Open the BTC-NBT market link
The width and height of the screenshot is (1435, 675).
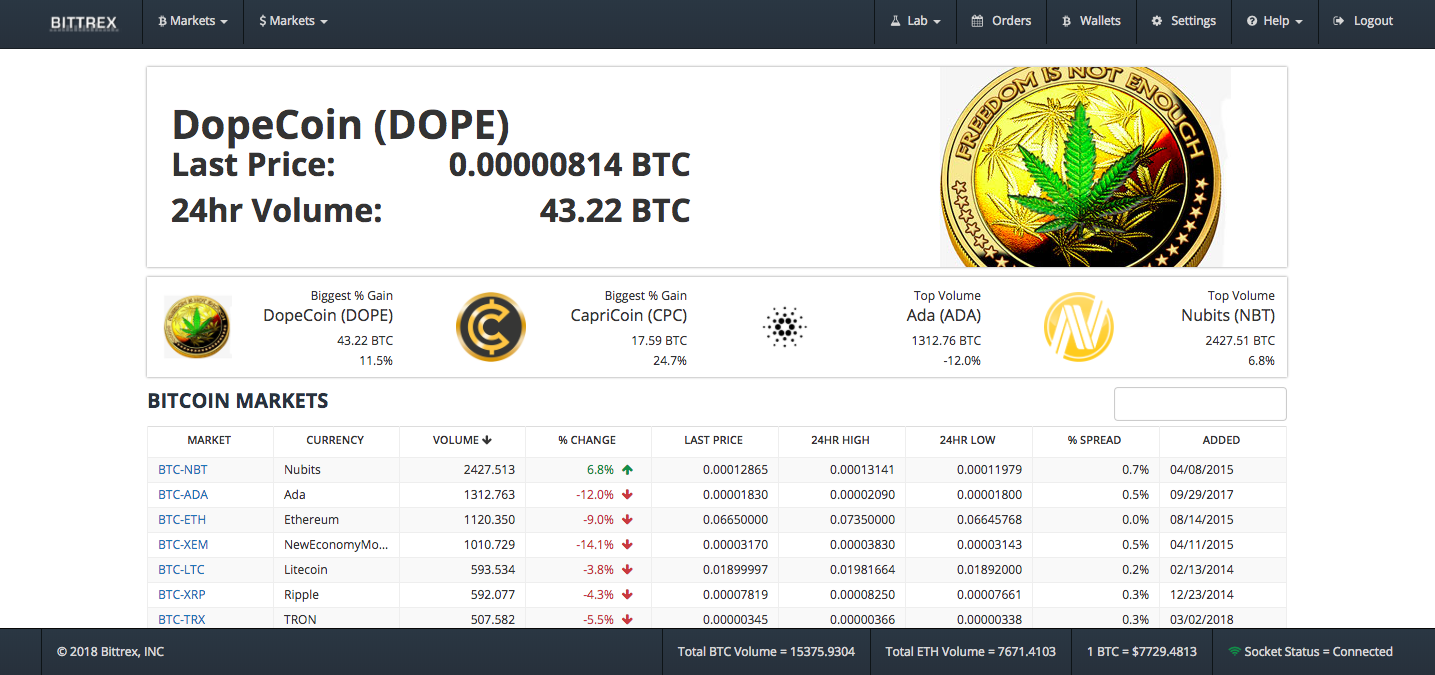point(183,469)
